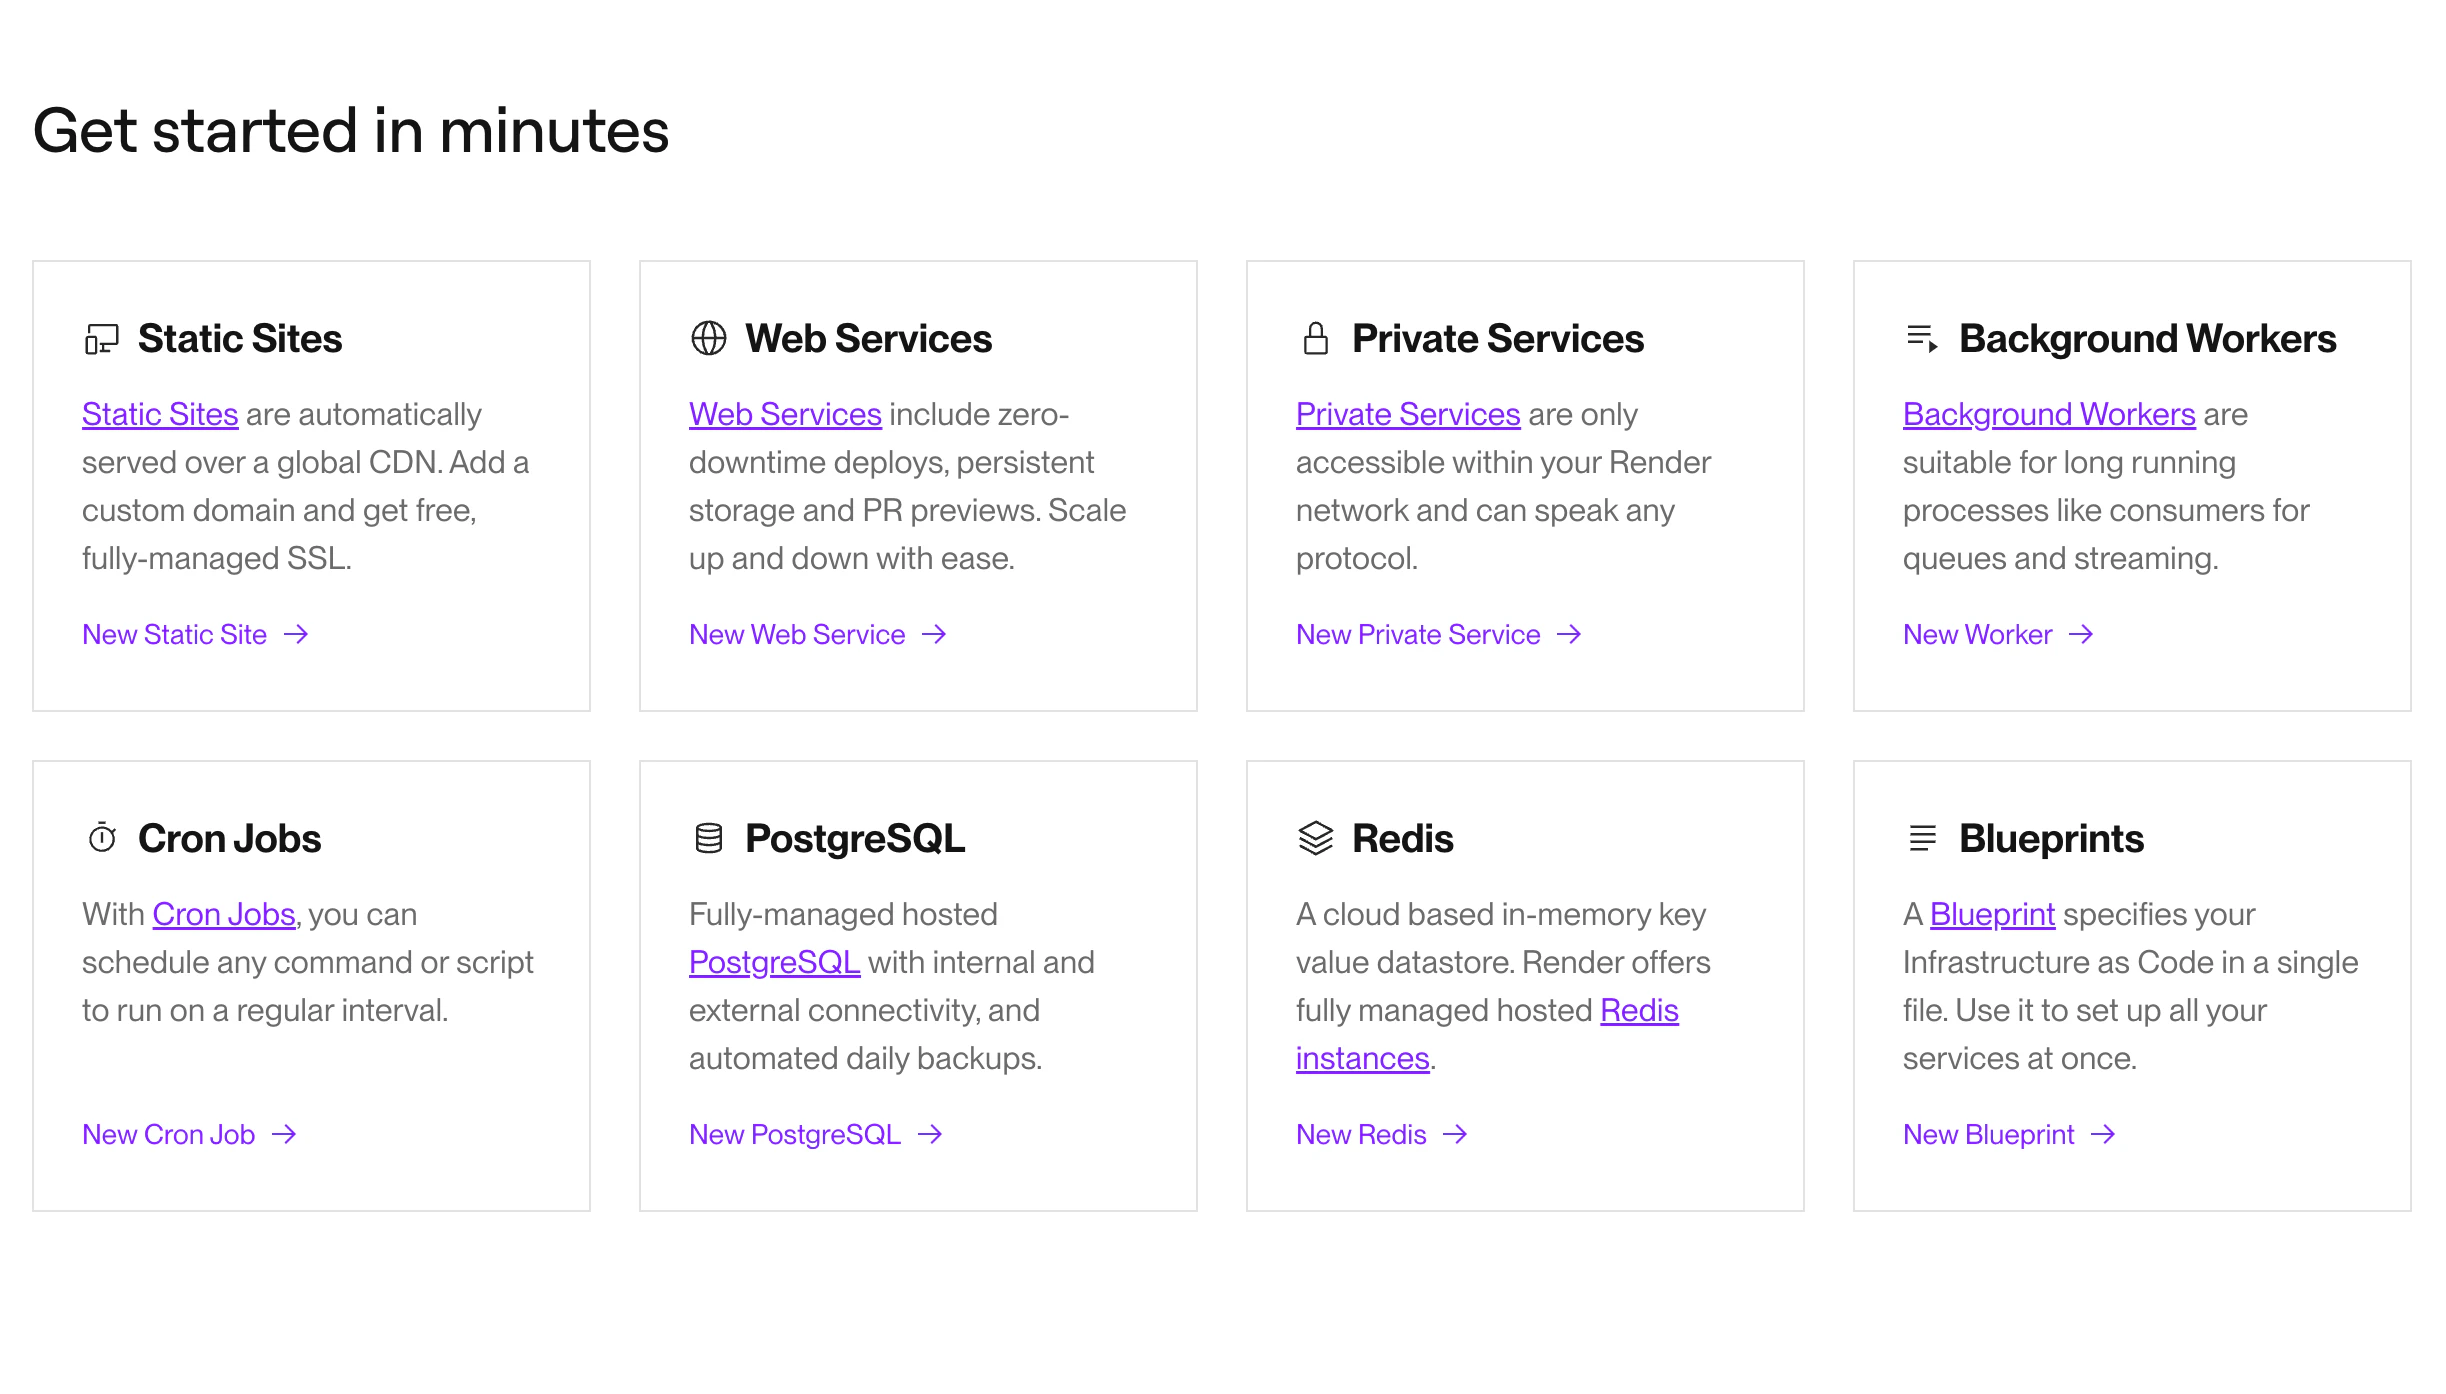Create a New PostgreSQL database
The height and width of the screenshot is (1394, 2446).
coord(816,1135)
